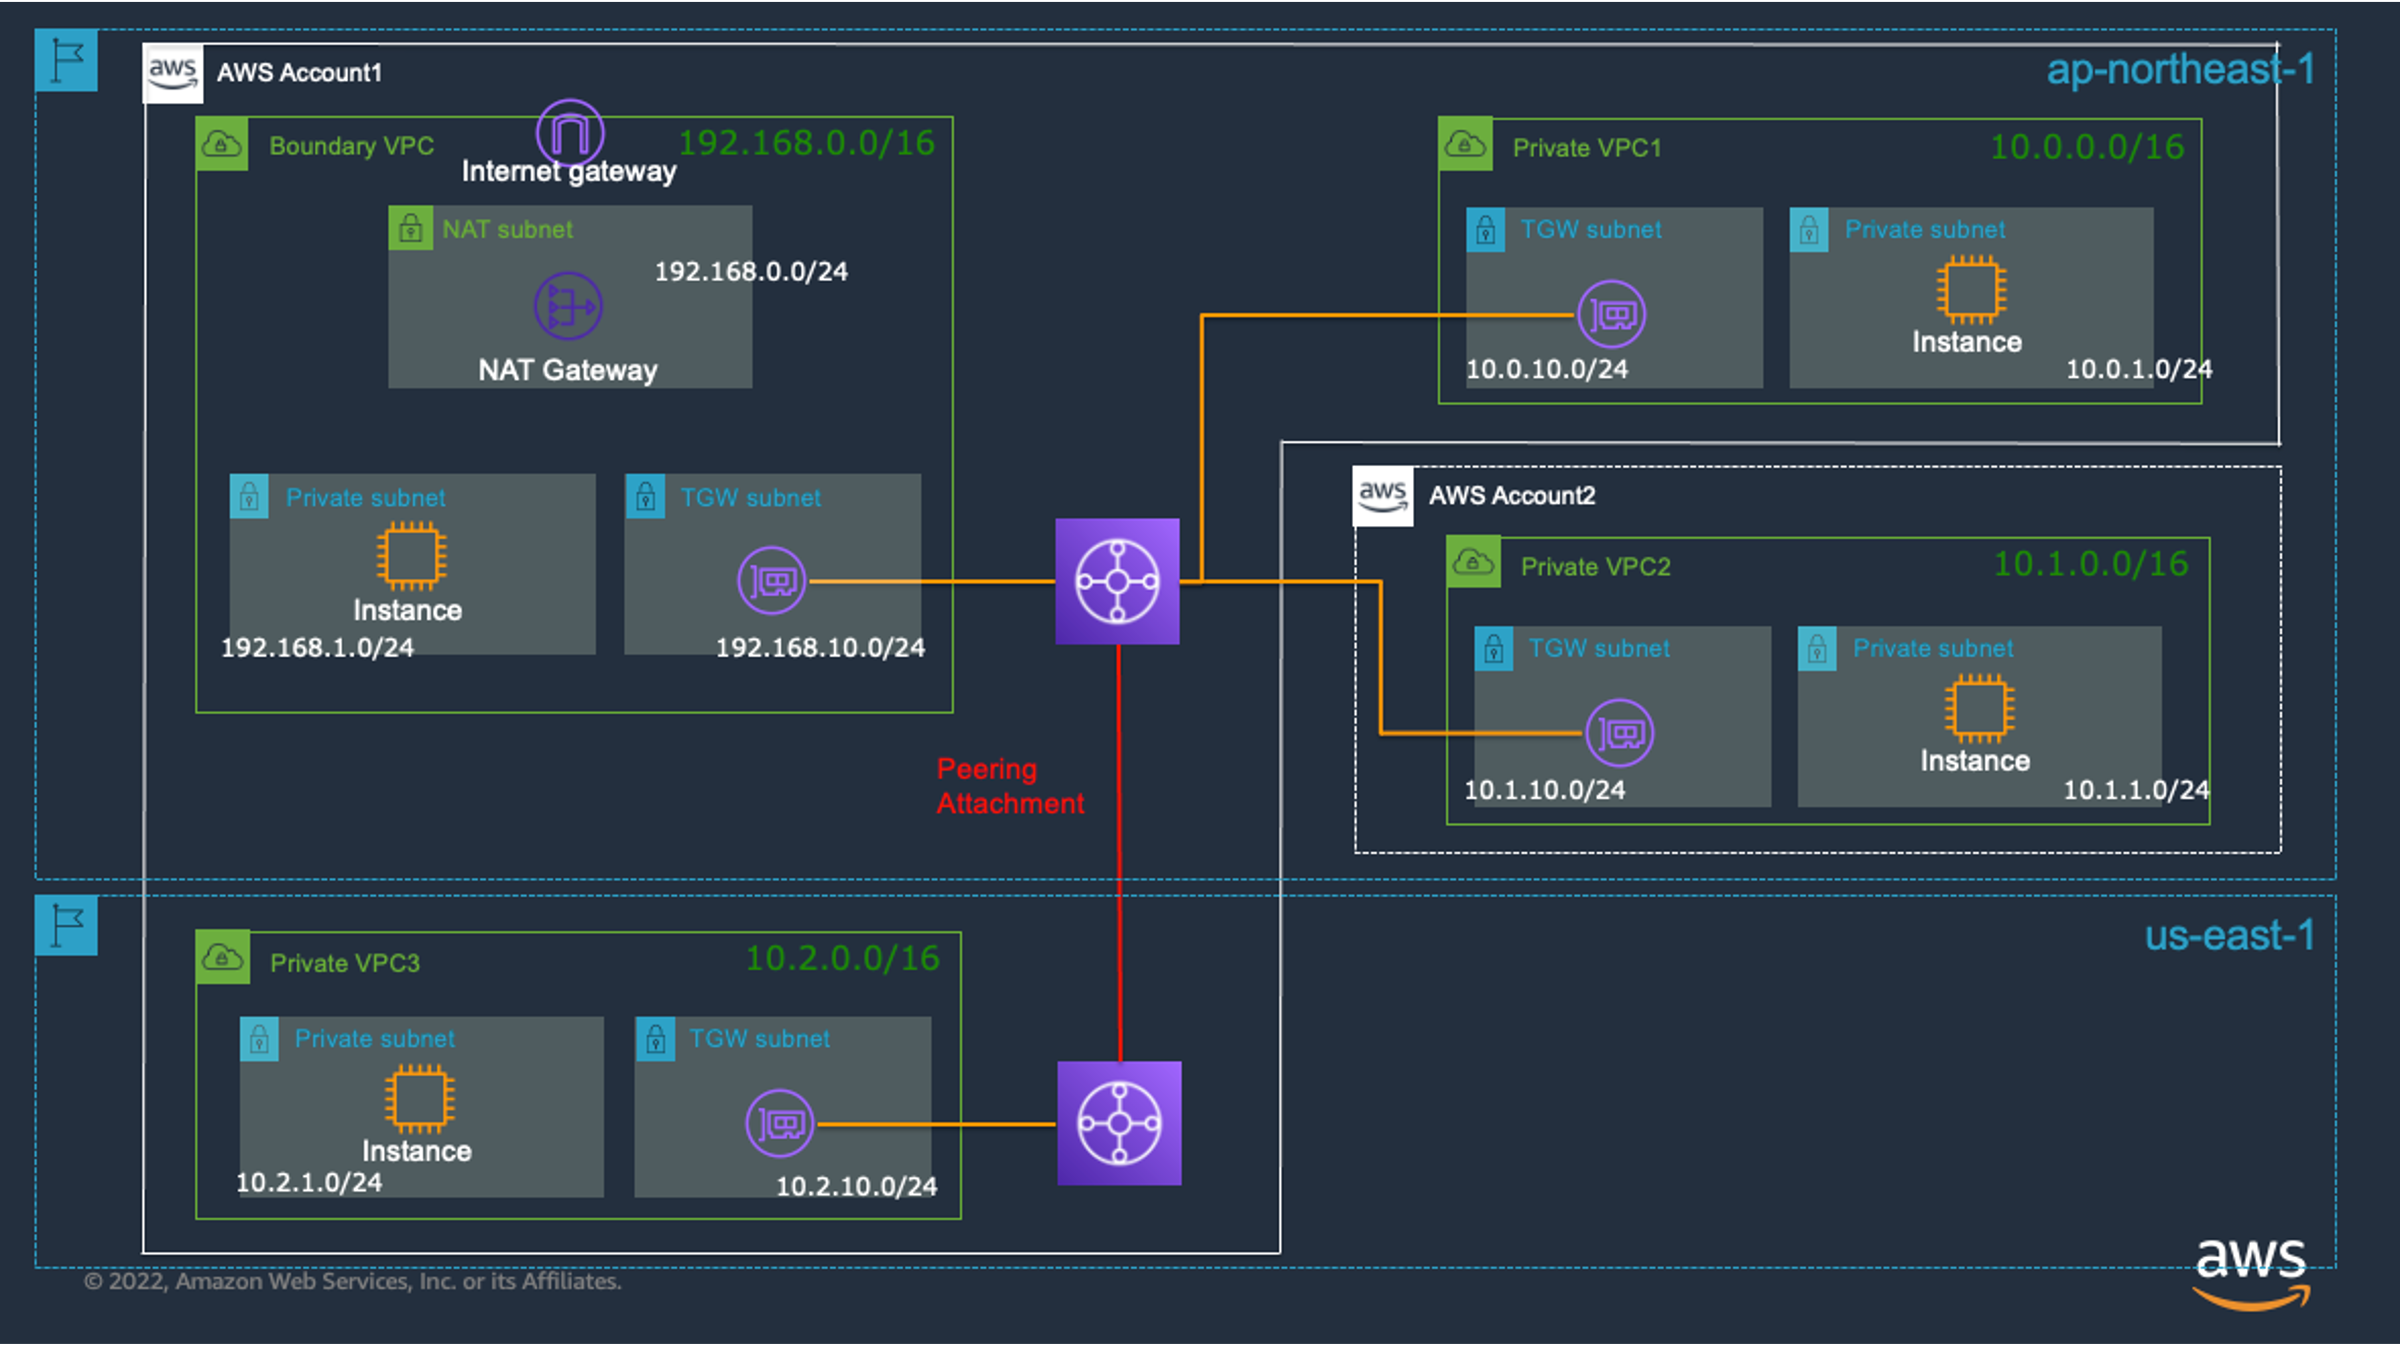Viewport: 2400px width, 1345px height.
Task: Click Private VPC1 TGW attachment icon
Action: click(x=1611, y=315)
